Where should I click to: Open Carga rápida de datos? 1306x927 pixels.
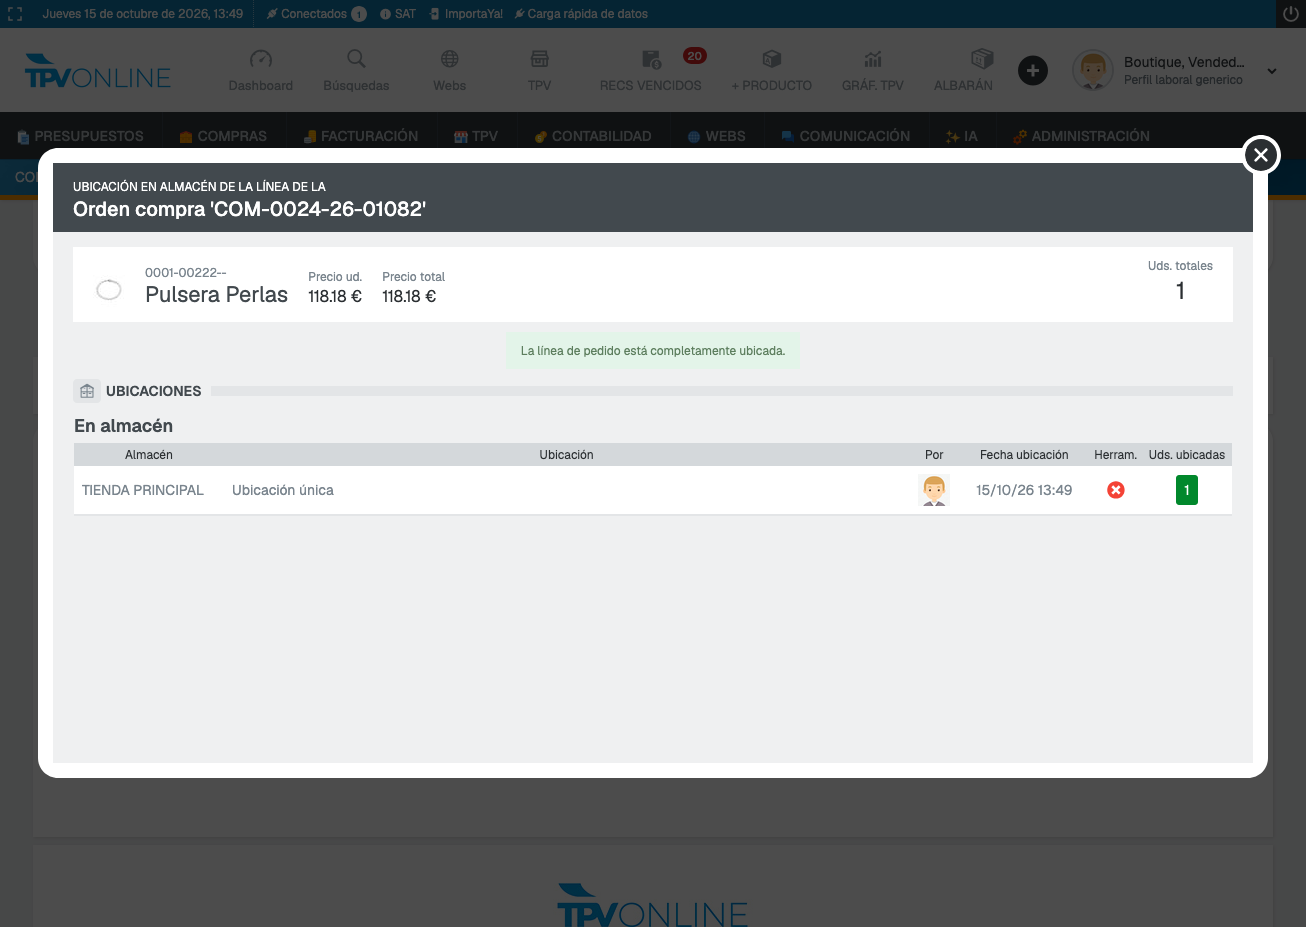(581, 14)
